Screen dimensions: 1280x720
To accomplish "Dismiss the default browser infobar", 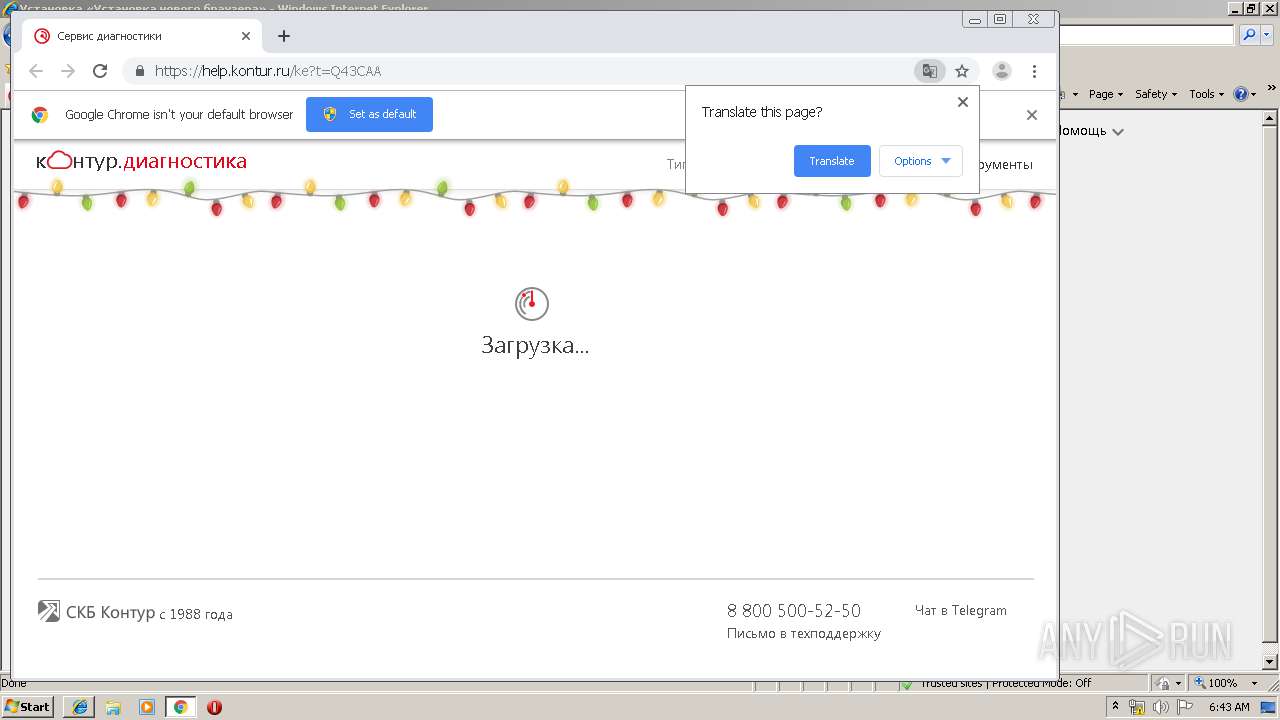I will [x=1032, y=115].
